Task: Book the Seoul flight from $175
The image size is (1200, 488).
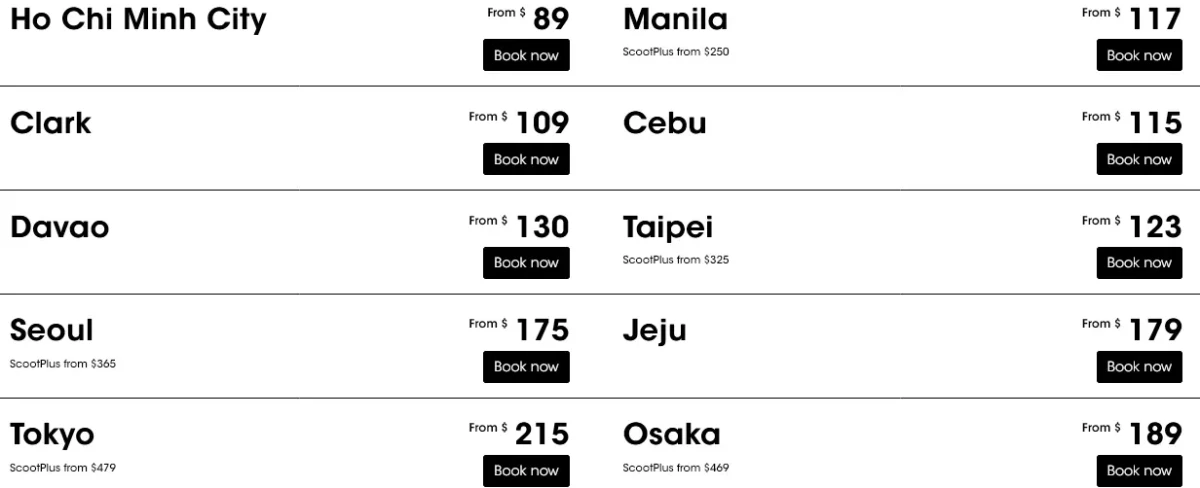Action: [x=526, y=367]
